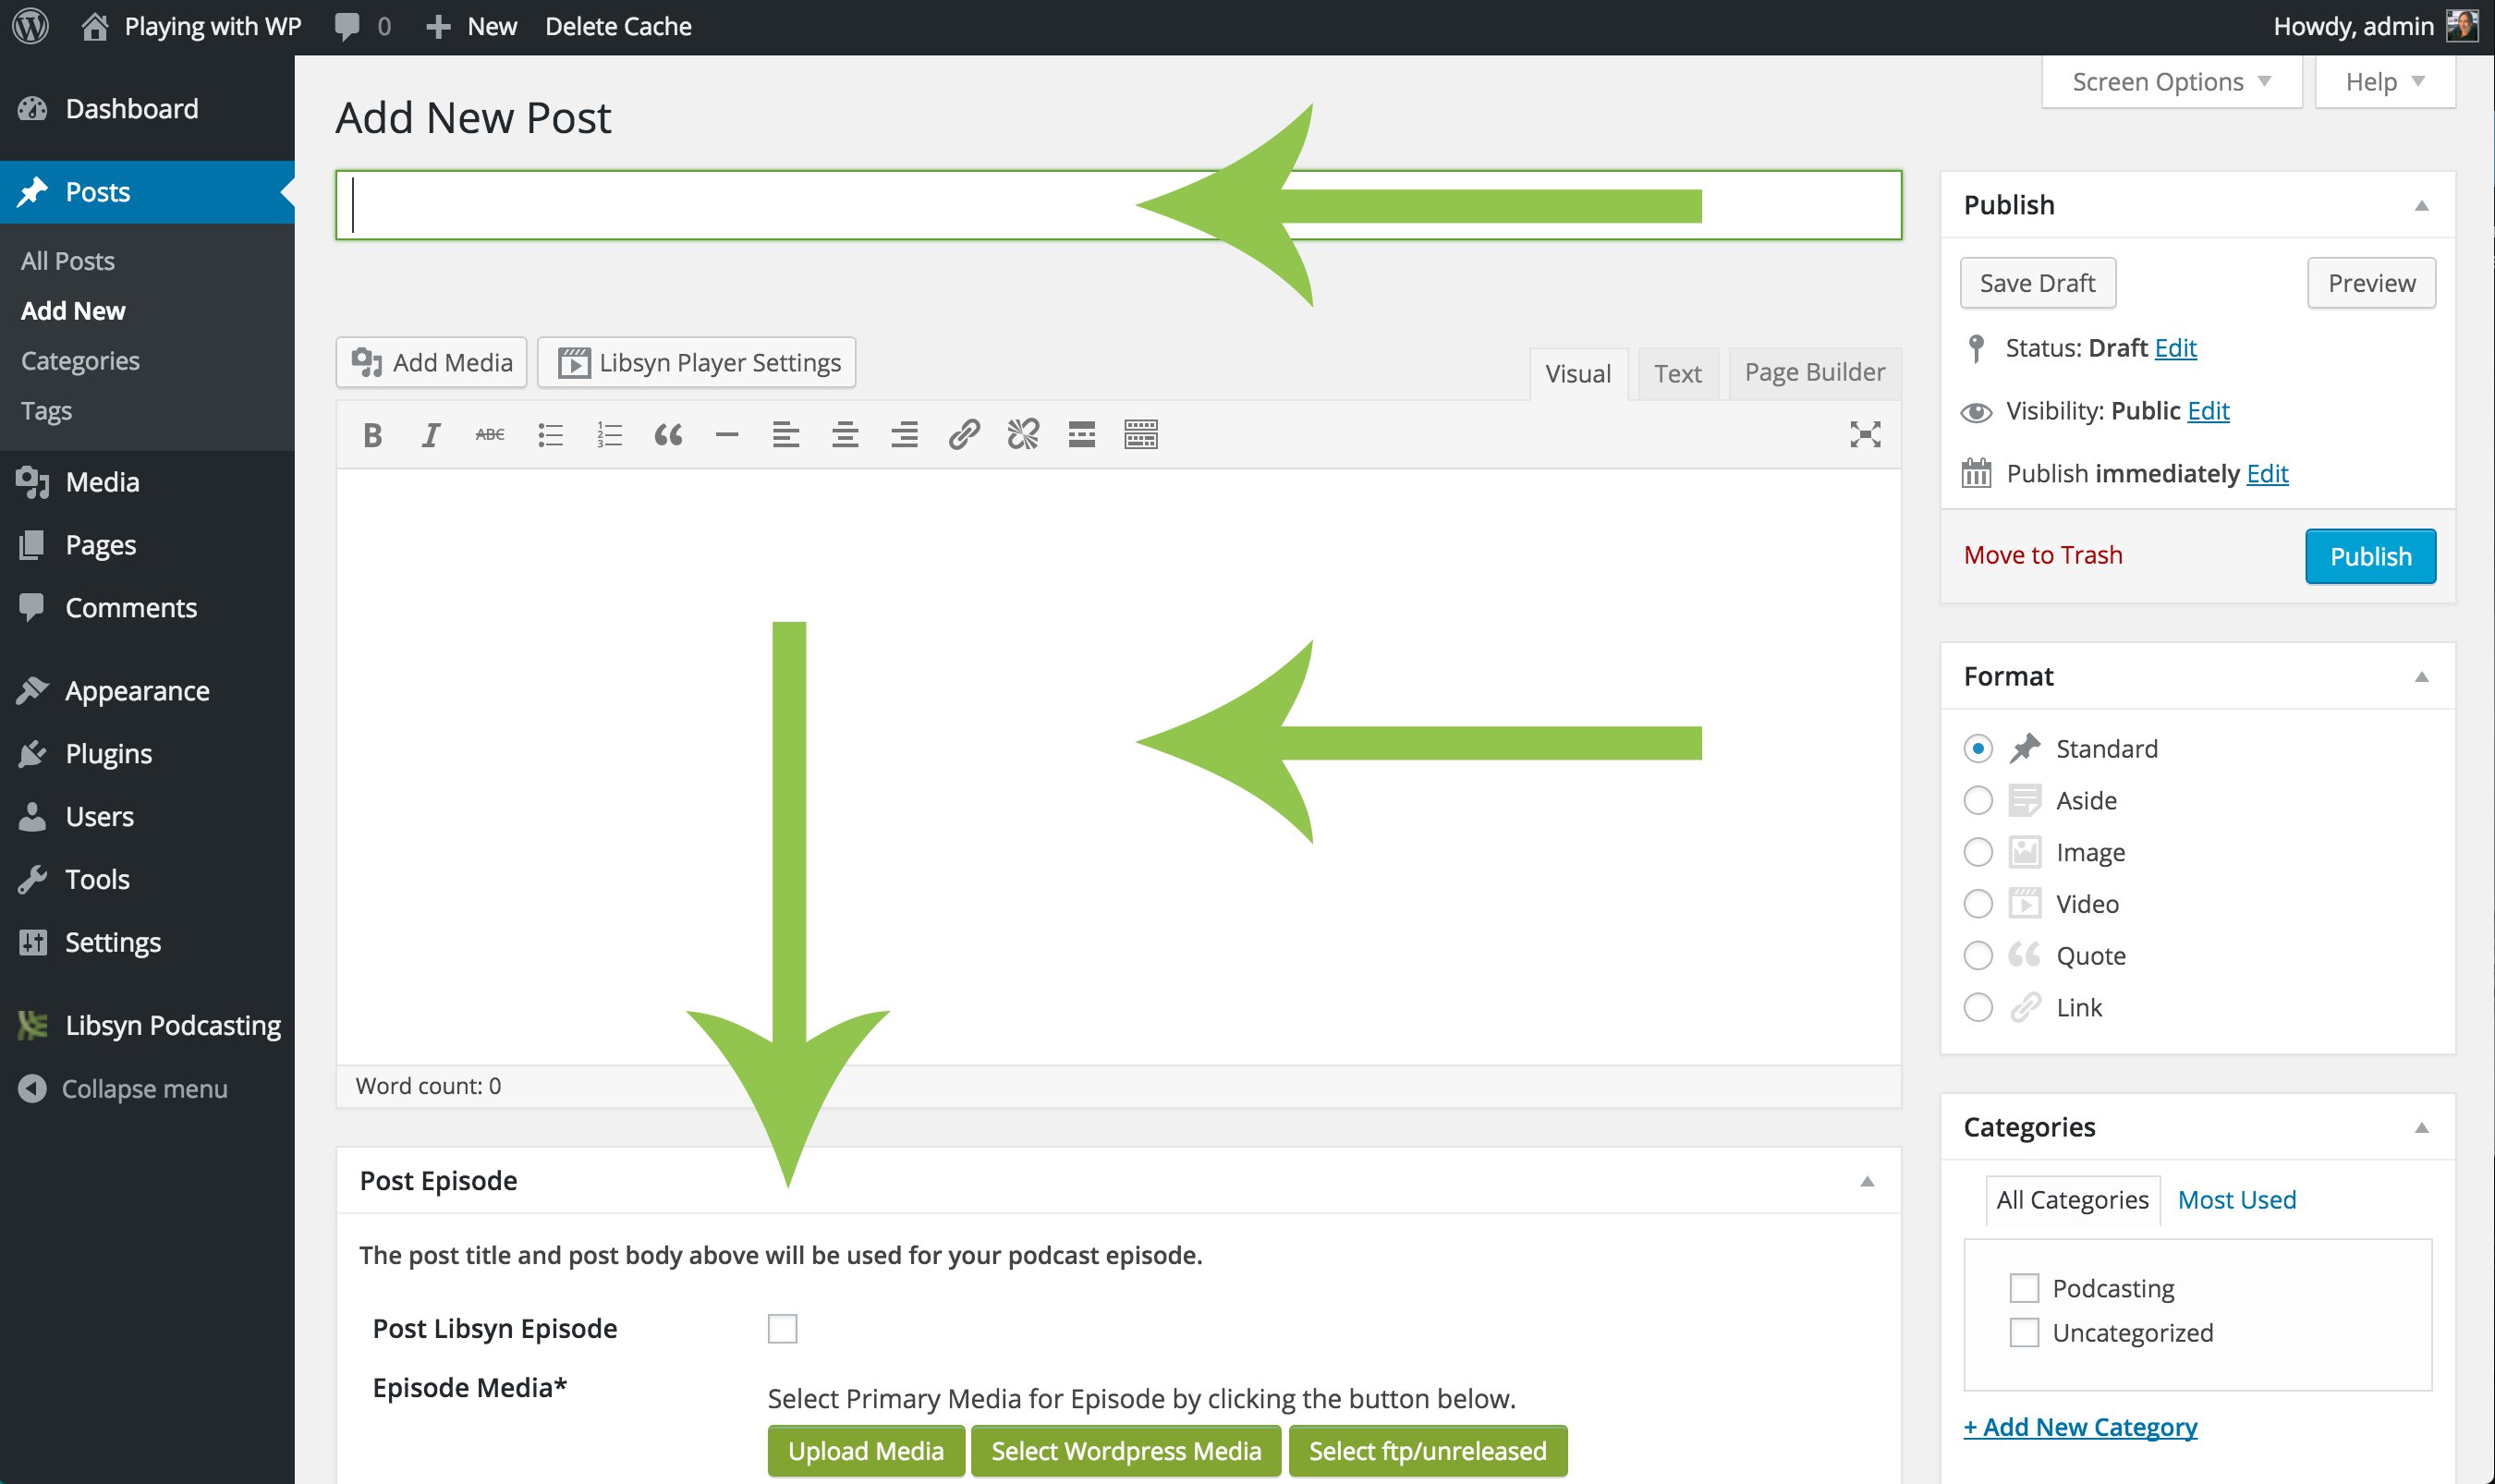Show the Most Used categories tab
Viewport: 2495px width, 1484px height.
pyautogui.click(x=2236, y=1199)
